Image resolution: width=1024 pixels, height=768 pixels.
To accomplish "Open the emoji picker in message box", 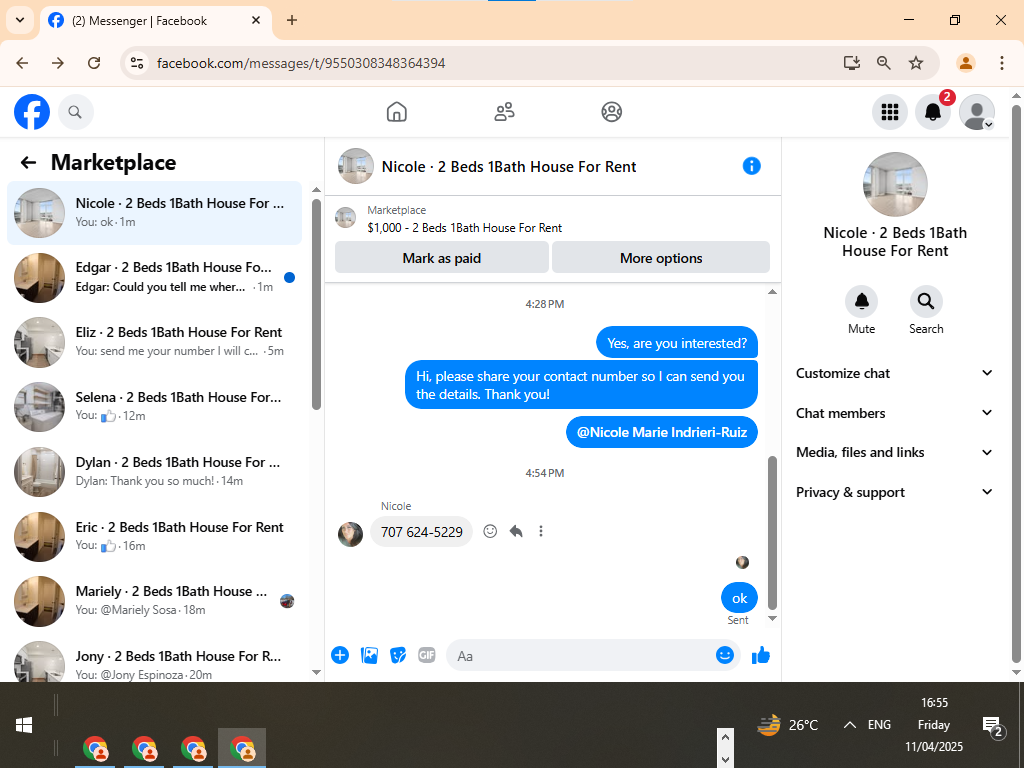I will pyautogui.click(x=724, y=655).
